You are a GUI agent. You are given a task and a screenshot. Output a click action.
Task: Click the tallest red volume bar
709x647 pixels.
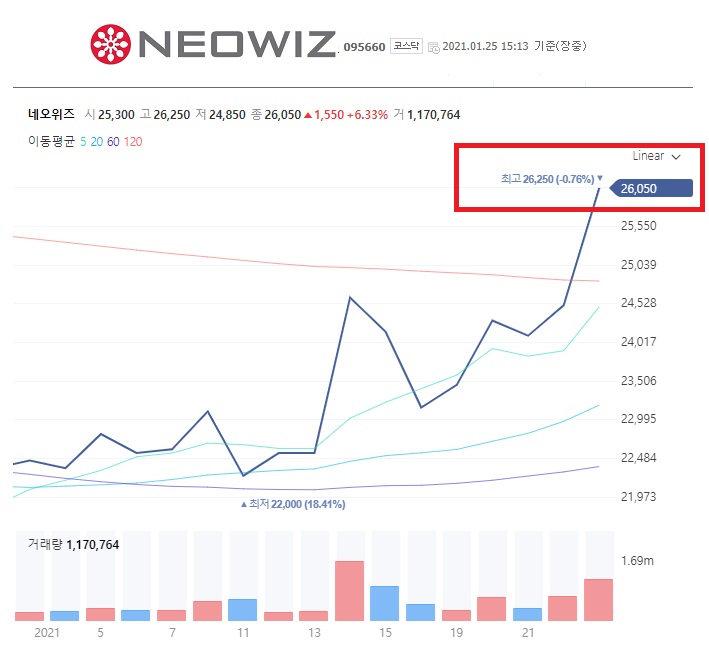pos(350,591)
